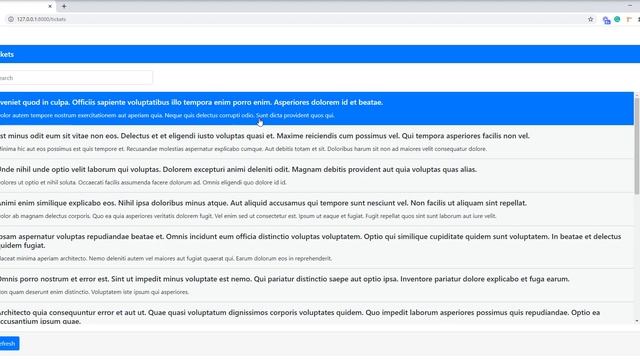Open ticket 'aspernatur voluptas repudiandae beatae et'

(317, 247)
